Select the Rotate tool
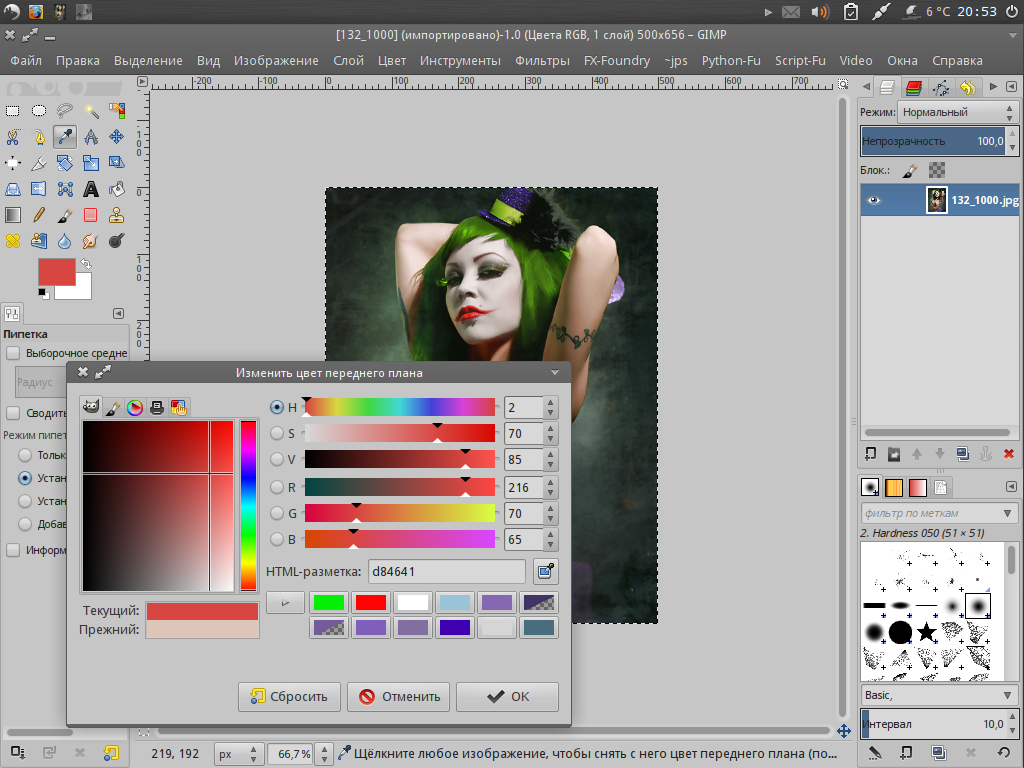1024x768 pixels. pyautogui.click(x=65, y=163)
